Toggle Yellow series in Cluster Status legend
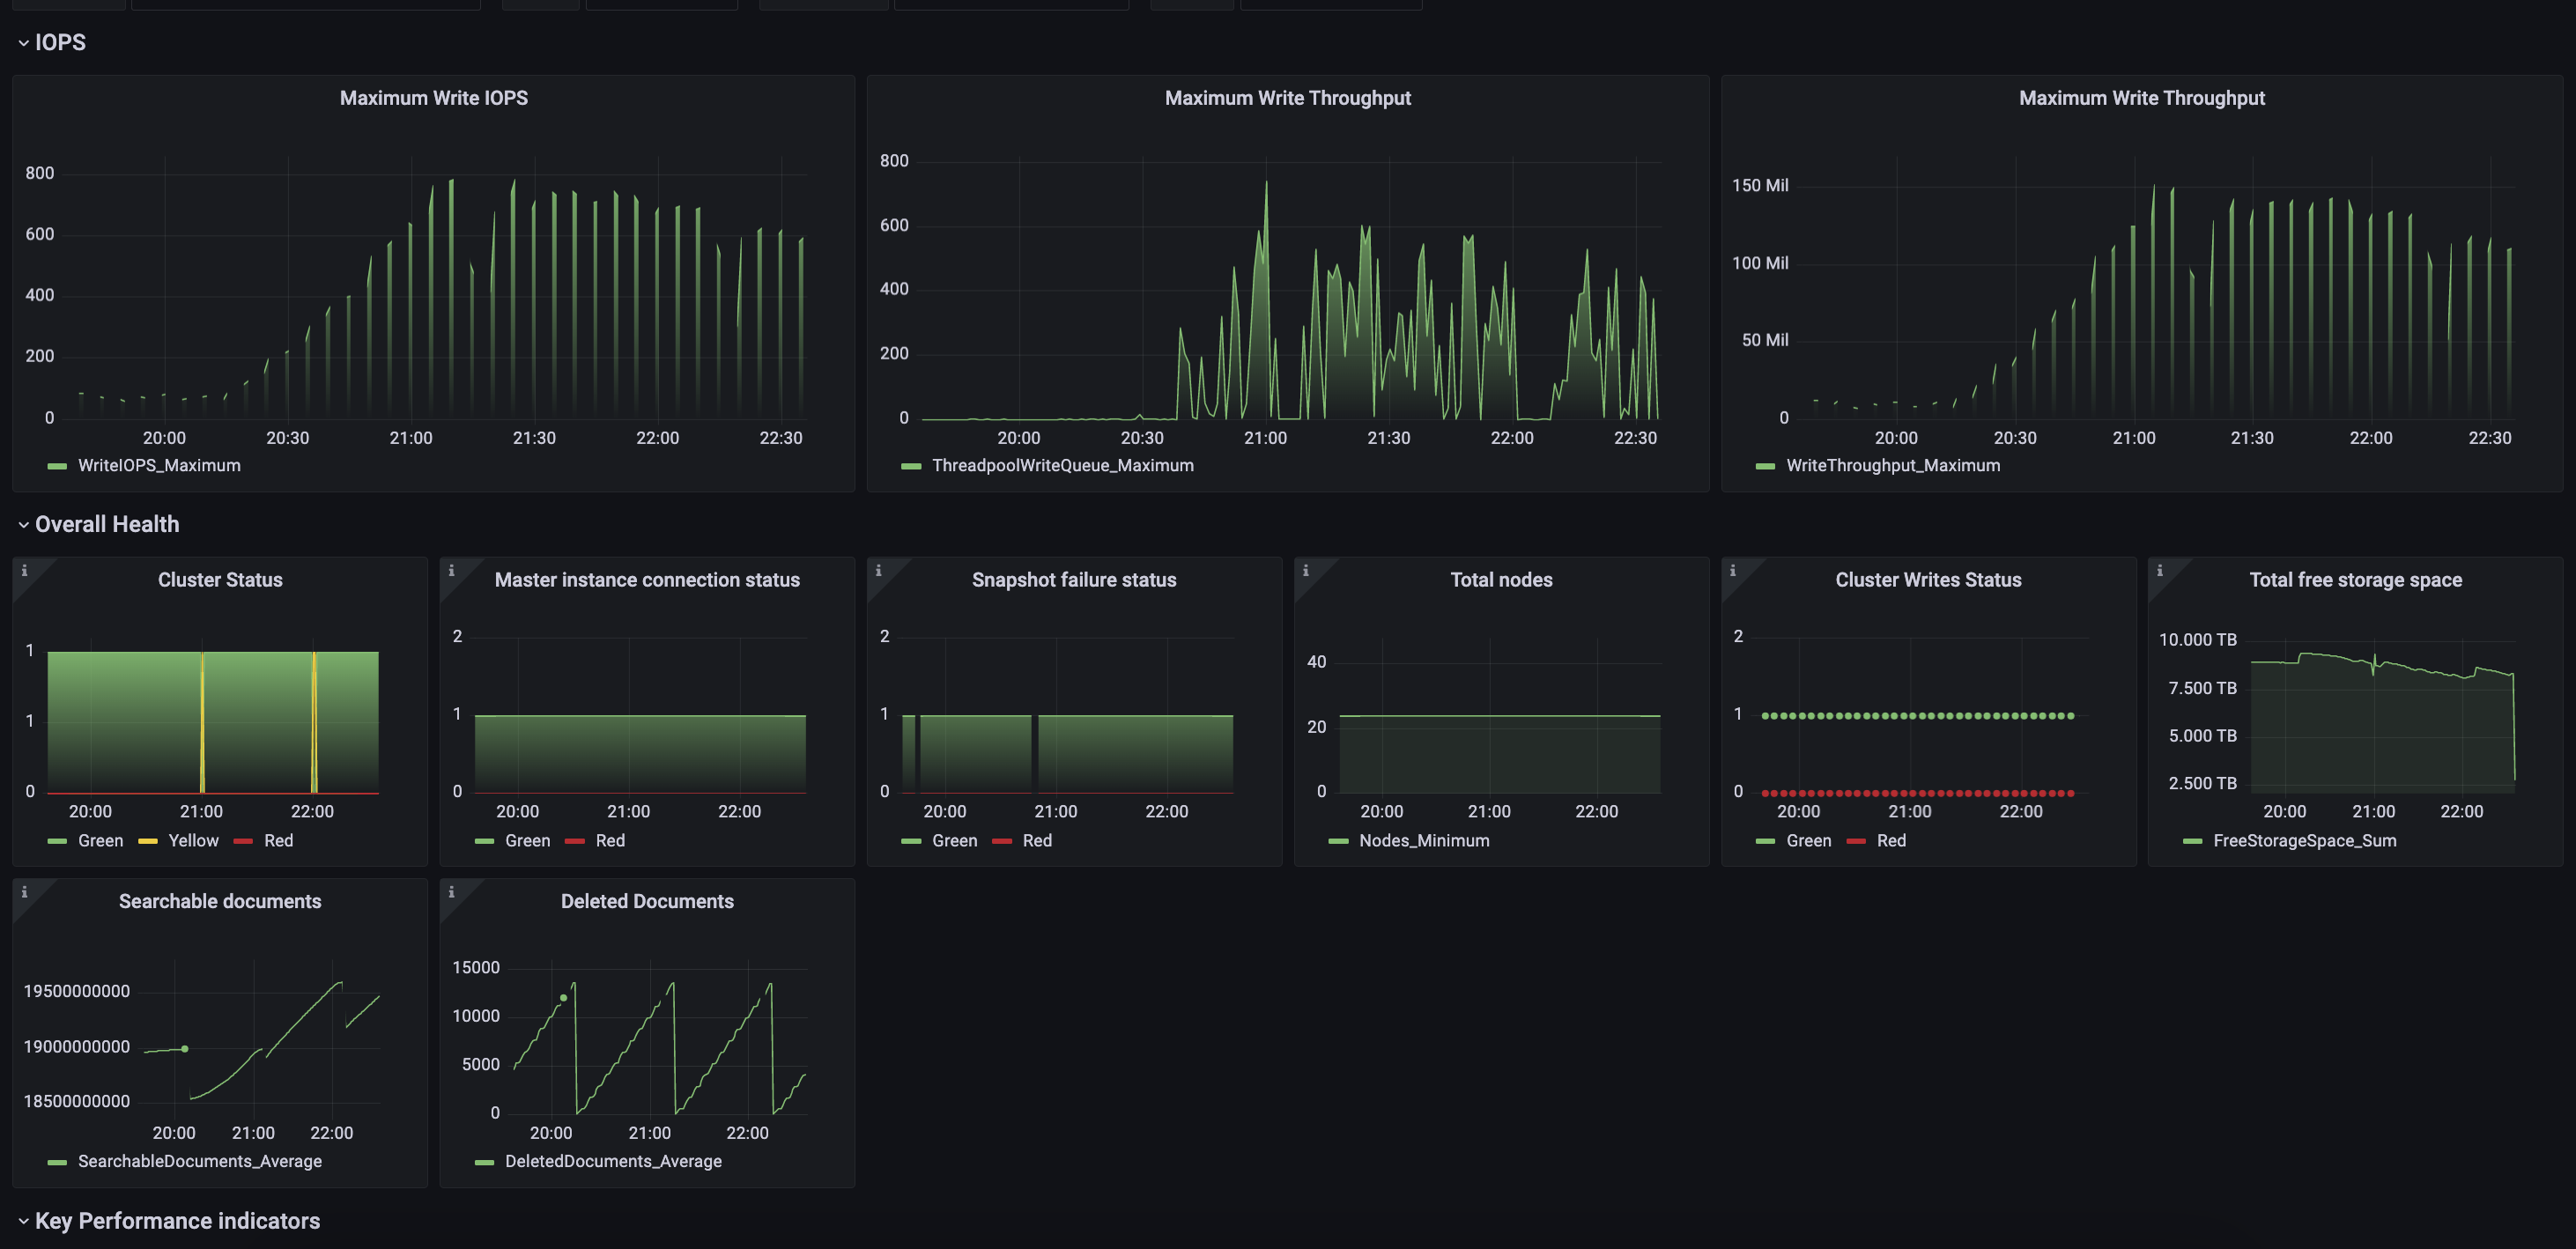This screenshot has height=1249, width=2576. (x=192, y=841)
